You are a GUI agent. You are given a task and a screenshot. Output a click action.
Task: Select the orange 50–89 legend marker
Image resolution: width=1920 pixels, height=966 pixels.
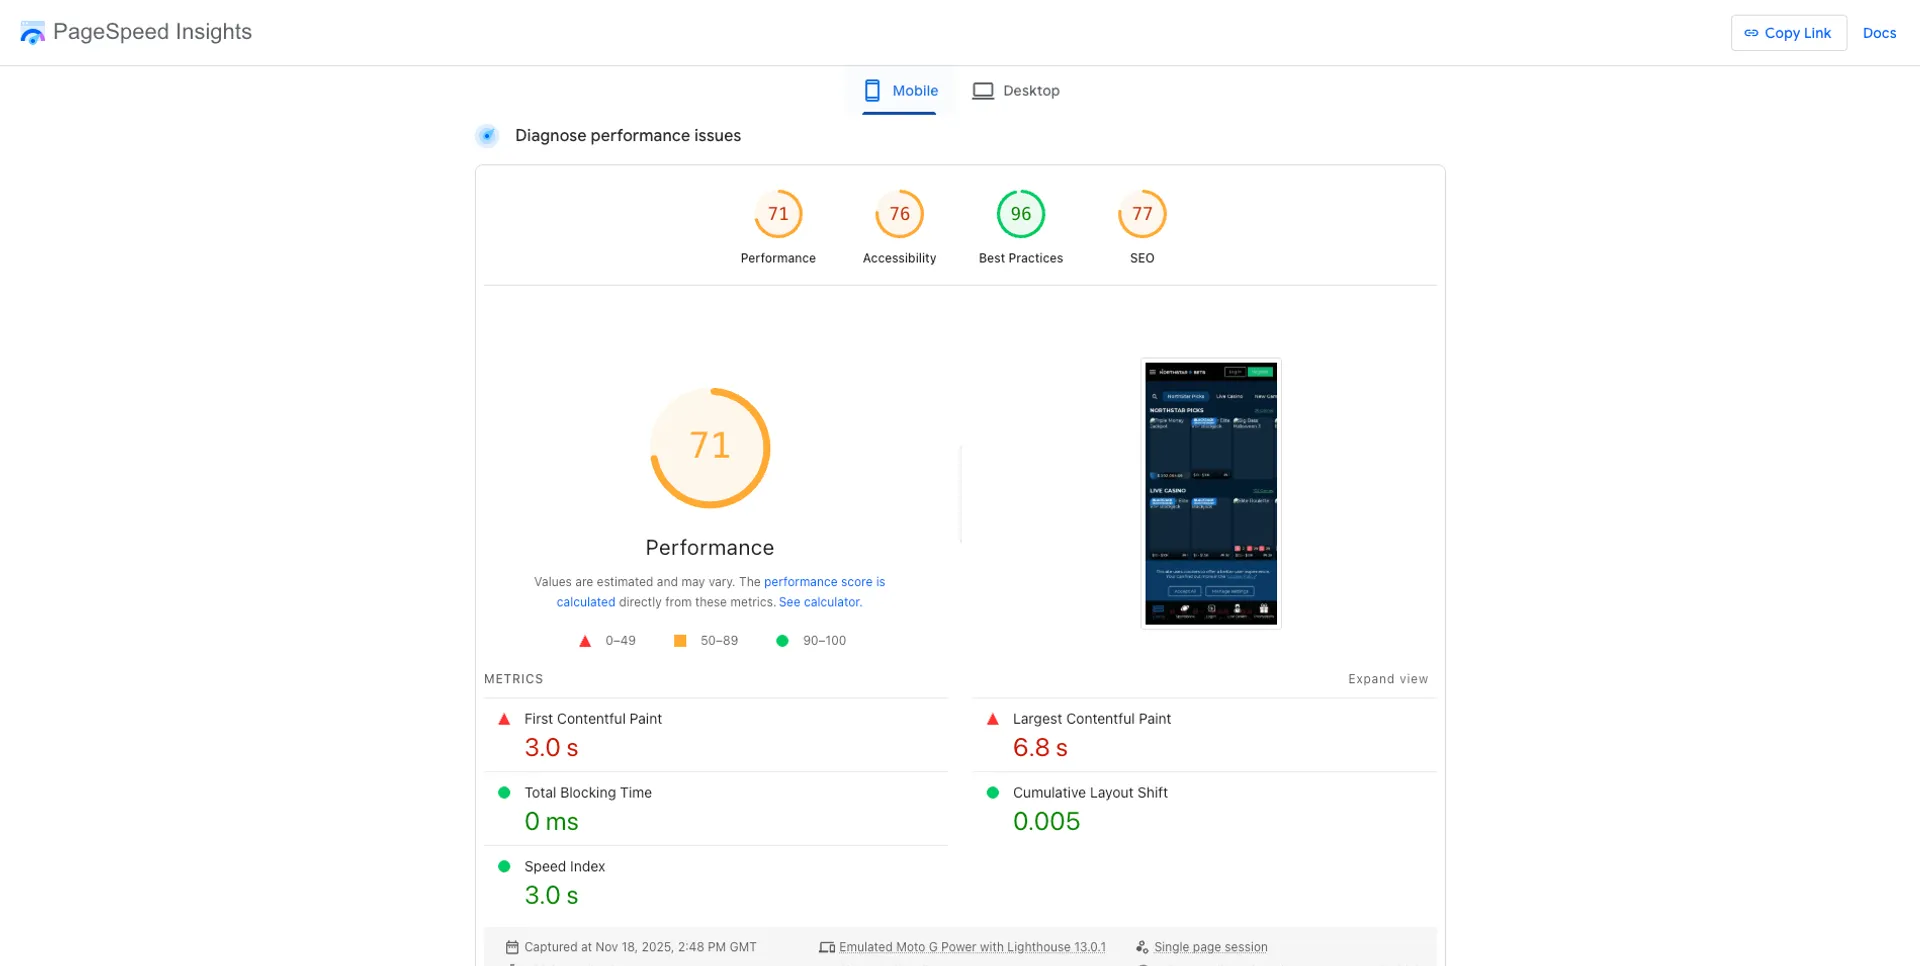click(680, 640)
